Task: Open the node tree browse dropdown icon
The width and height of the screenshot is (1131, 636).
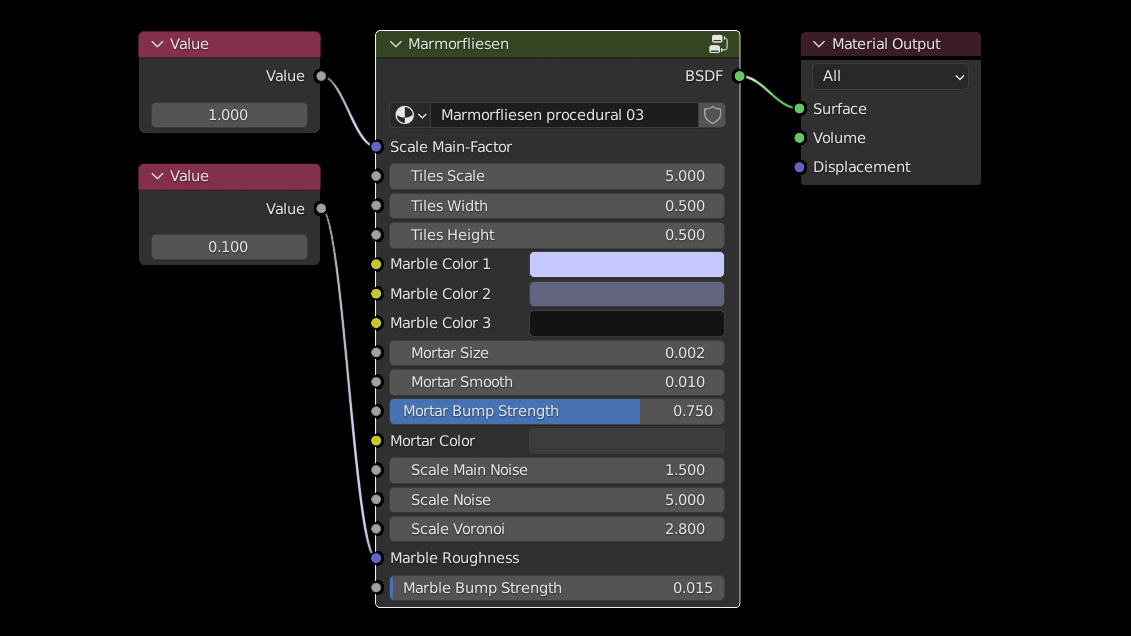Action: pos(410,115)
